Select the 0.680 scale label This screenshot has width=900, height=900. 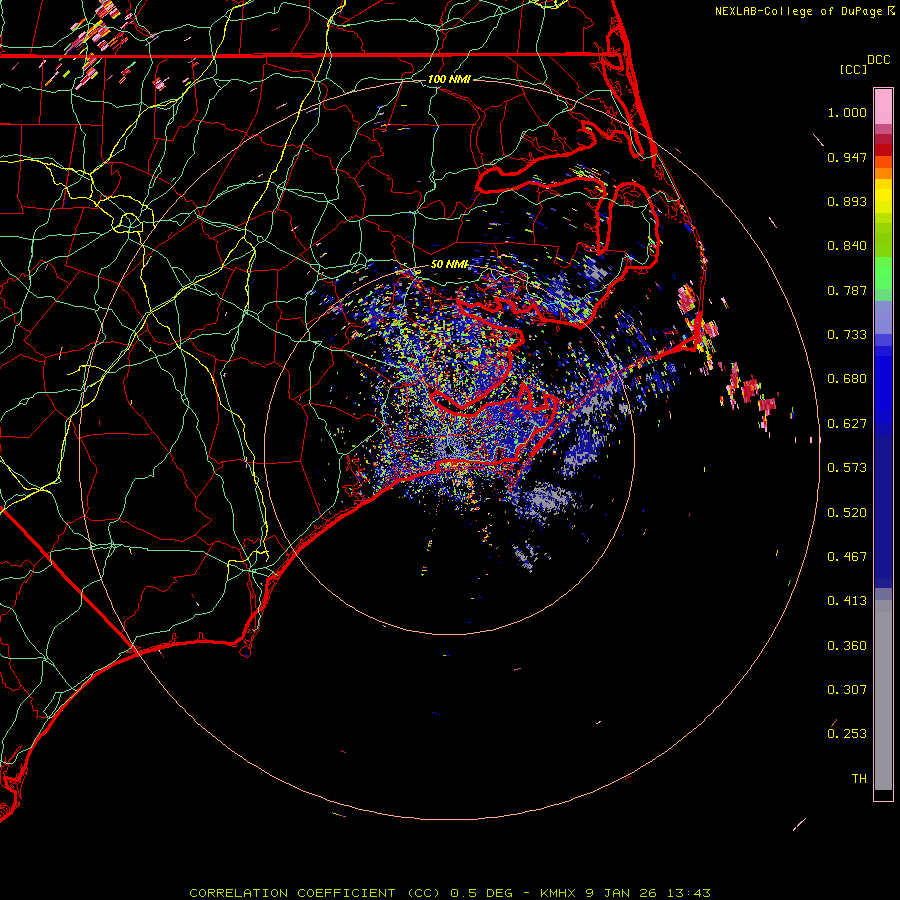[x=846, y=379]
